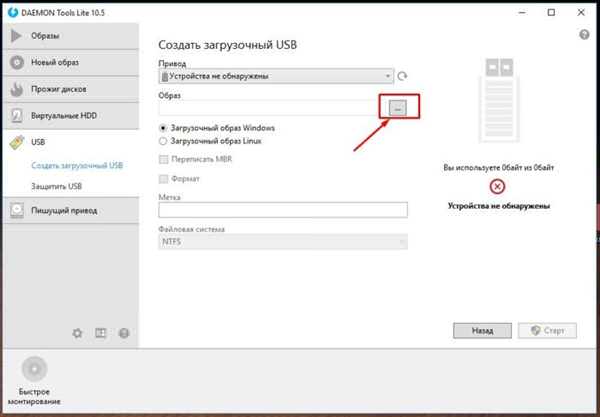Image resolution: width=600 pixels, height=417 pixels.
Task: Refresh the device list
Action: (x=402, y=76)
